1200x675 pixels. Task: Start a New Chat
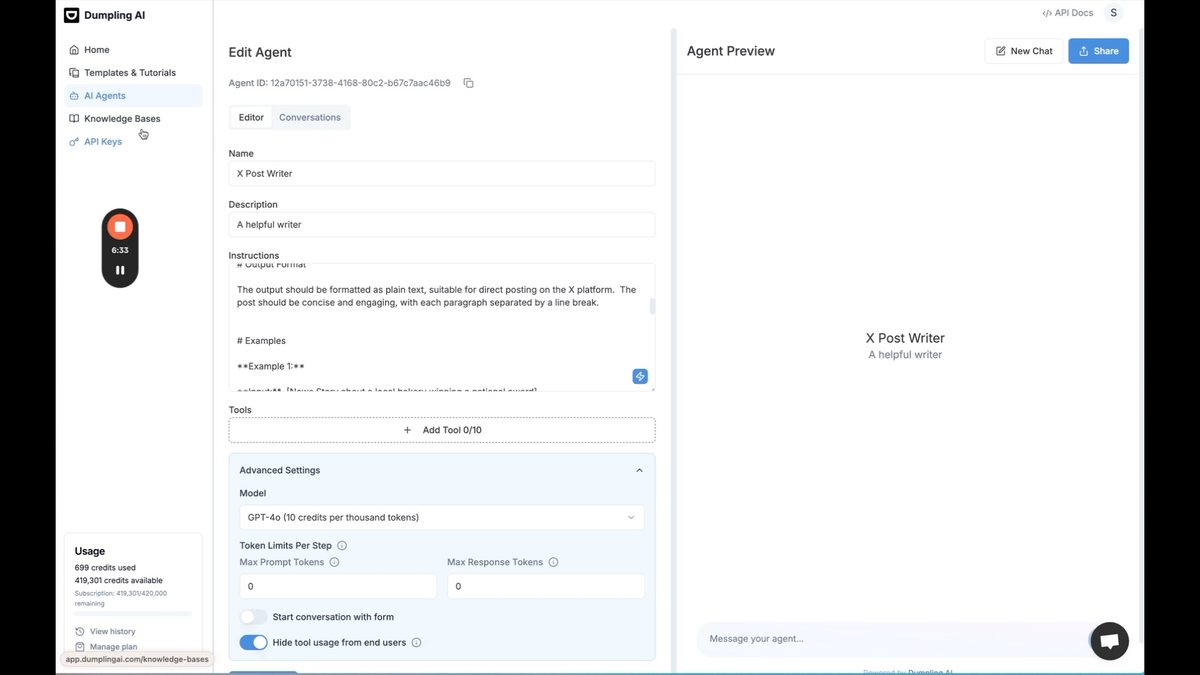tap(1024, 51)
